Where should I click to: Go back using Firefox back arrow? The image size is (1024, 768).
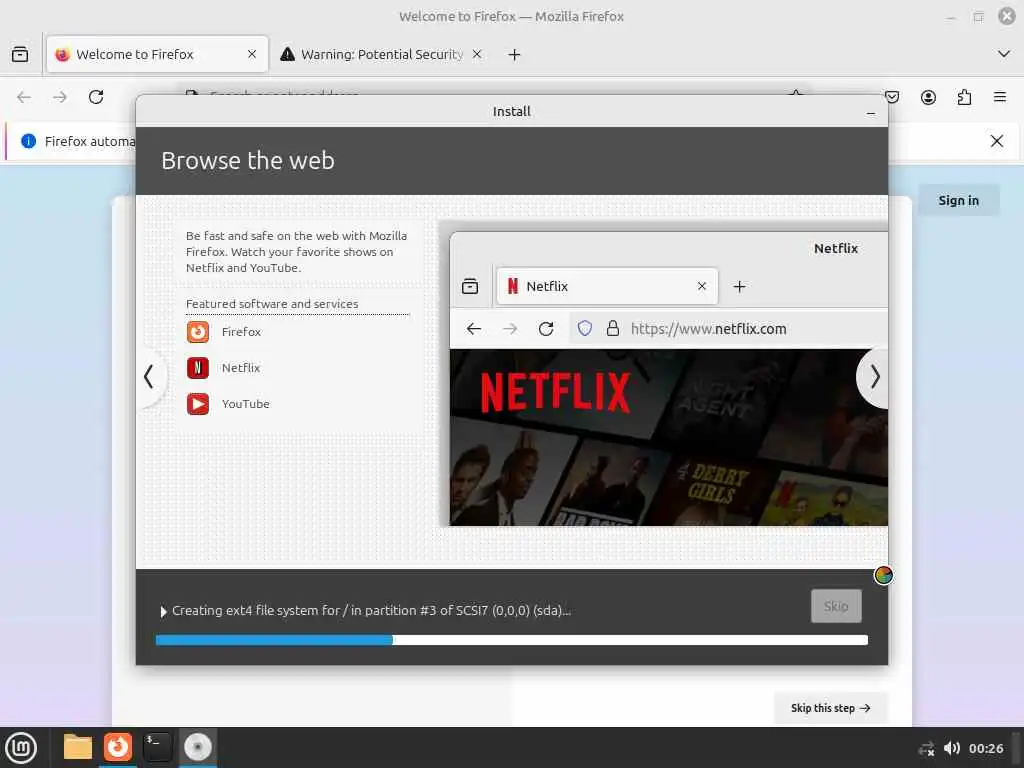[24, 97]
